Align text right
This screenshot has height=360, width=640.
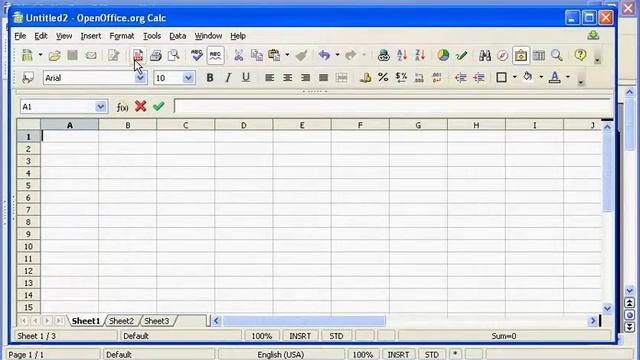[x=305, y=78]
